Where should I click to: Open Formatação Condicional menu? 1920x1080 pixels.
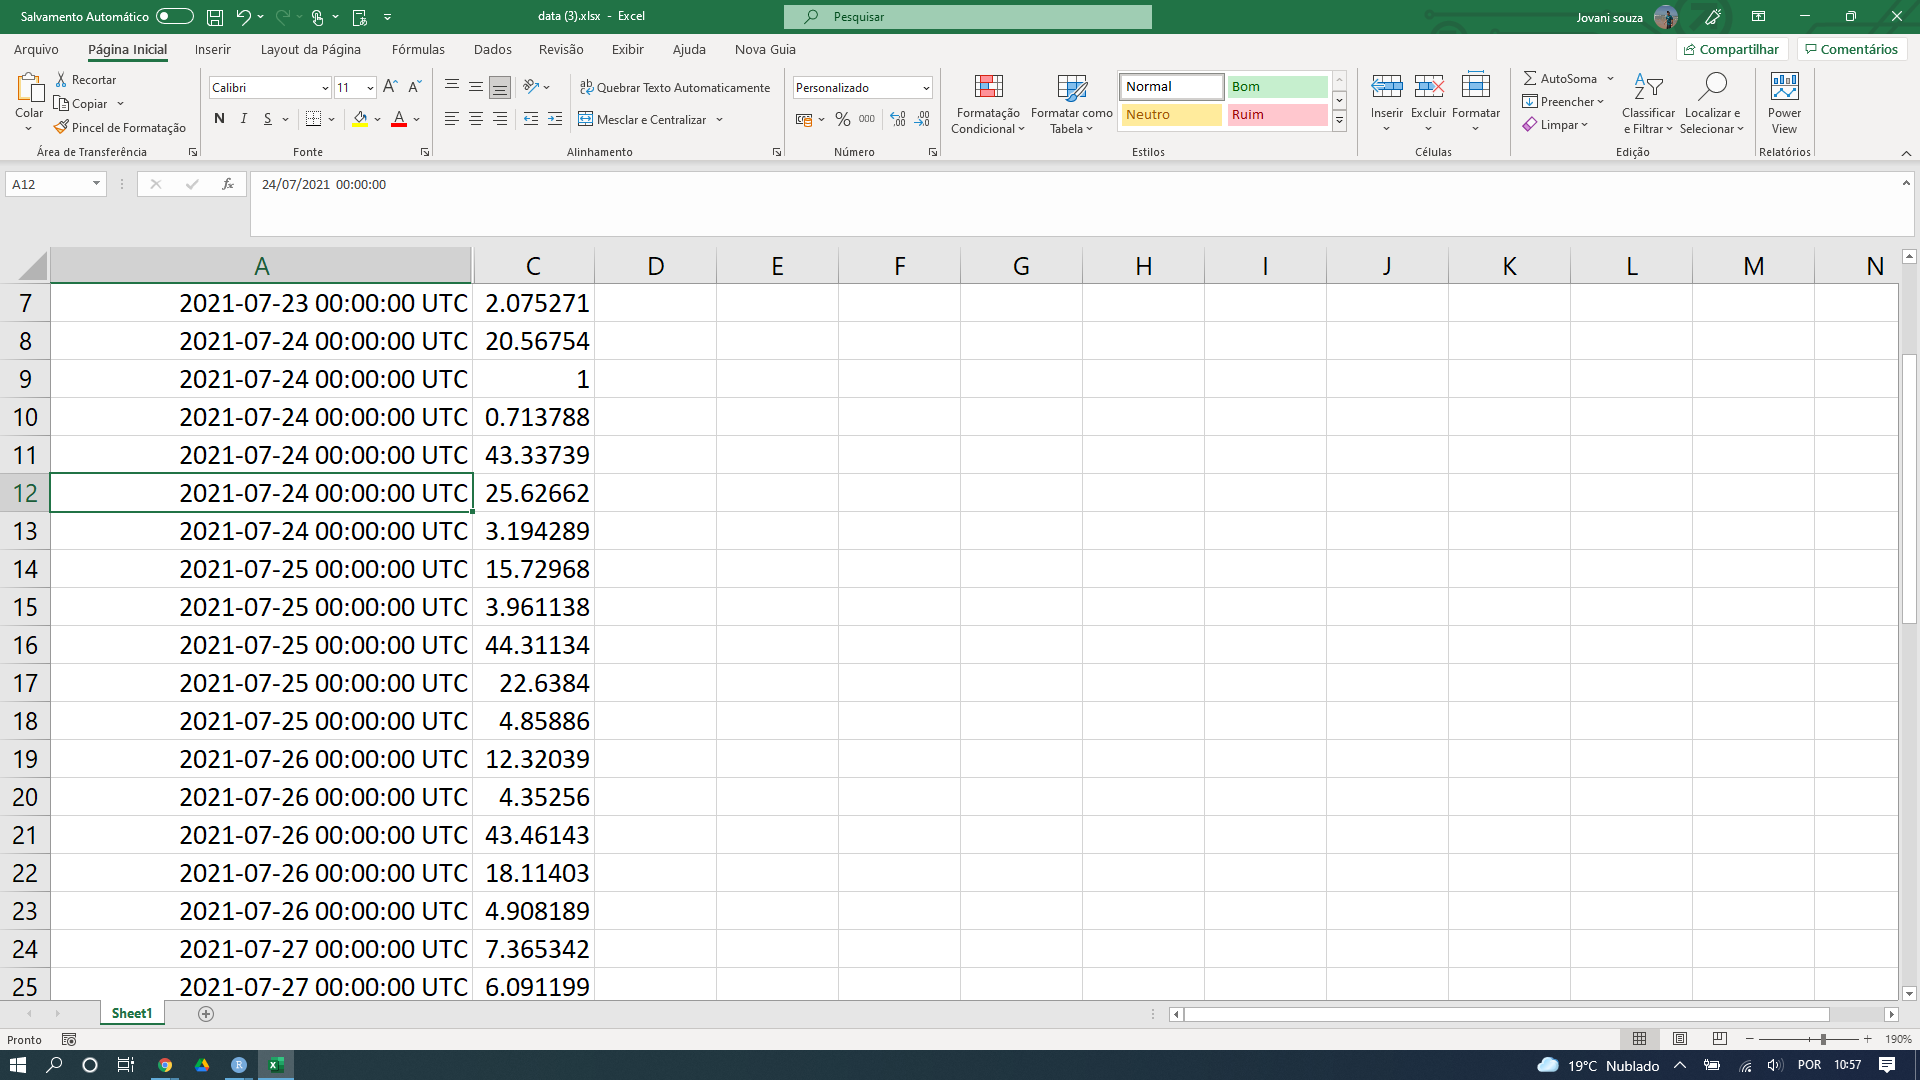pos(988,103)
